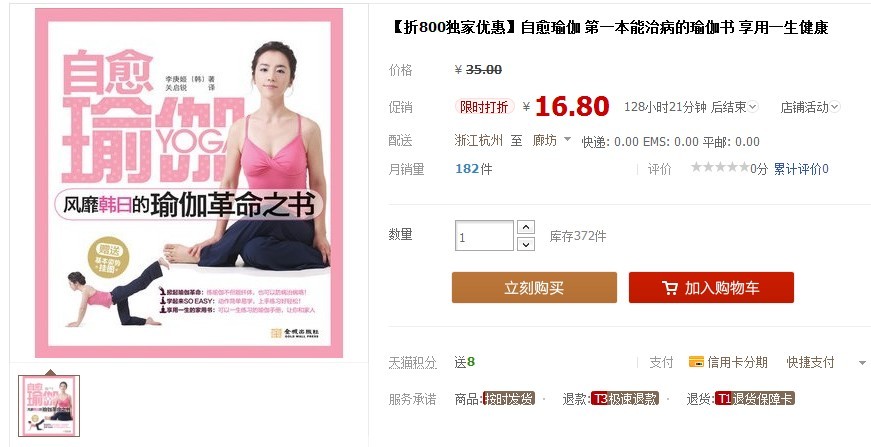Image resolution: width=871 pixels, height=447 pixels.
Task: Click the 立刻购买 button
Action: coord(534,288)
